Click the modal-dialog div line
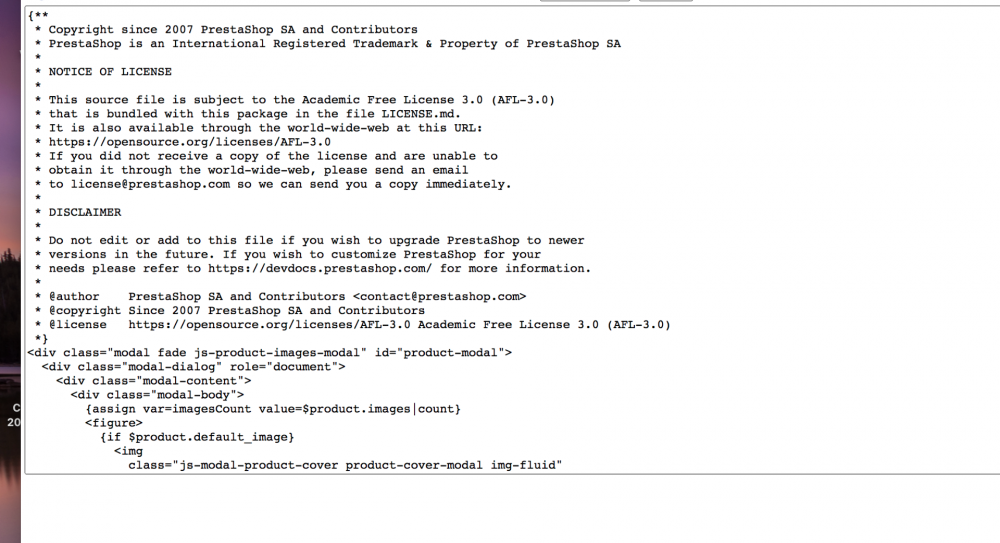The image size is (1000, 543). pyautogui.click(x=193, y=367)
